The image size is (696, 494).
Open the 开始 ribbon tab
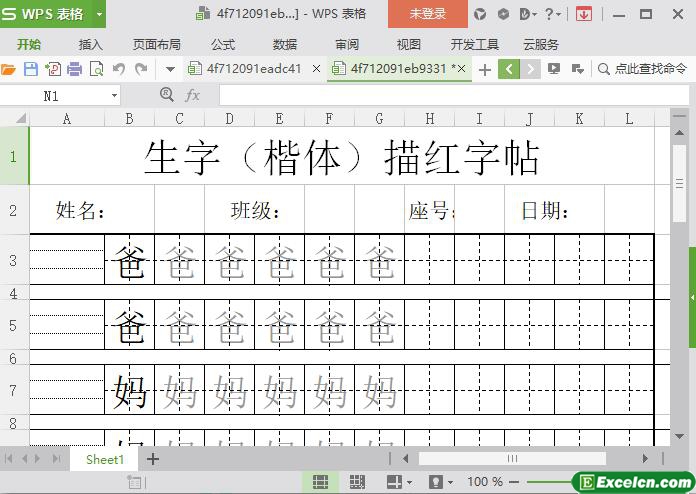[29, 44]
